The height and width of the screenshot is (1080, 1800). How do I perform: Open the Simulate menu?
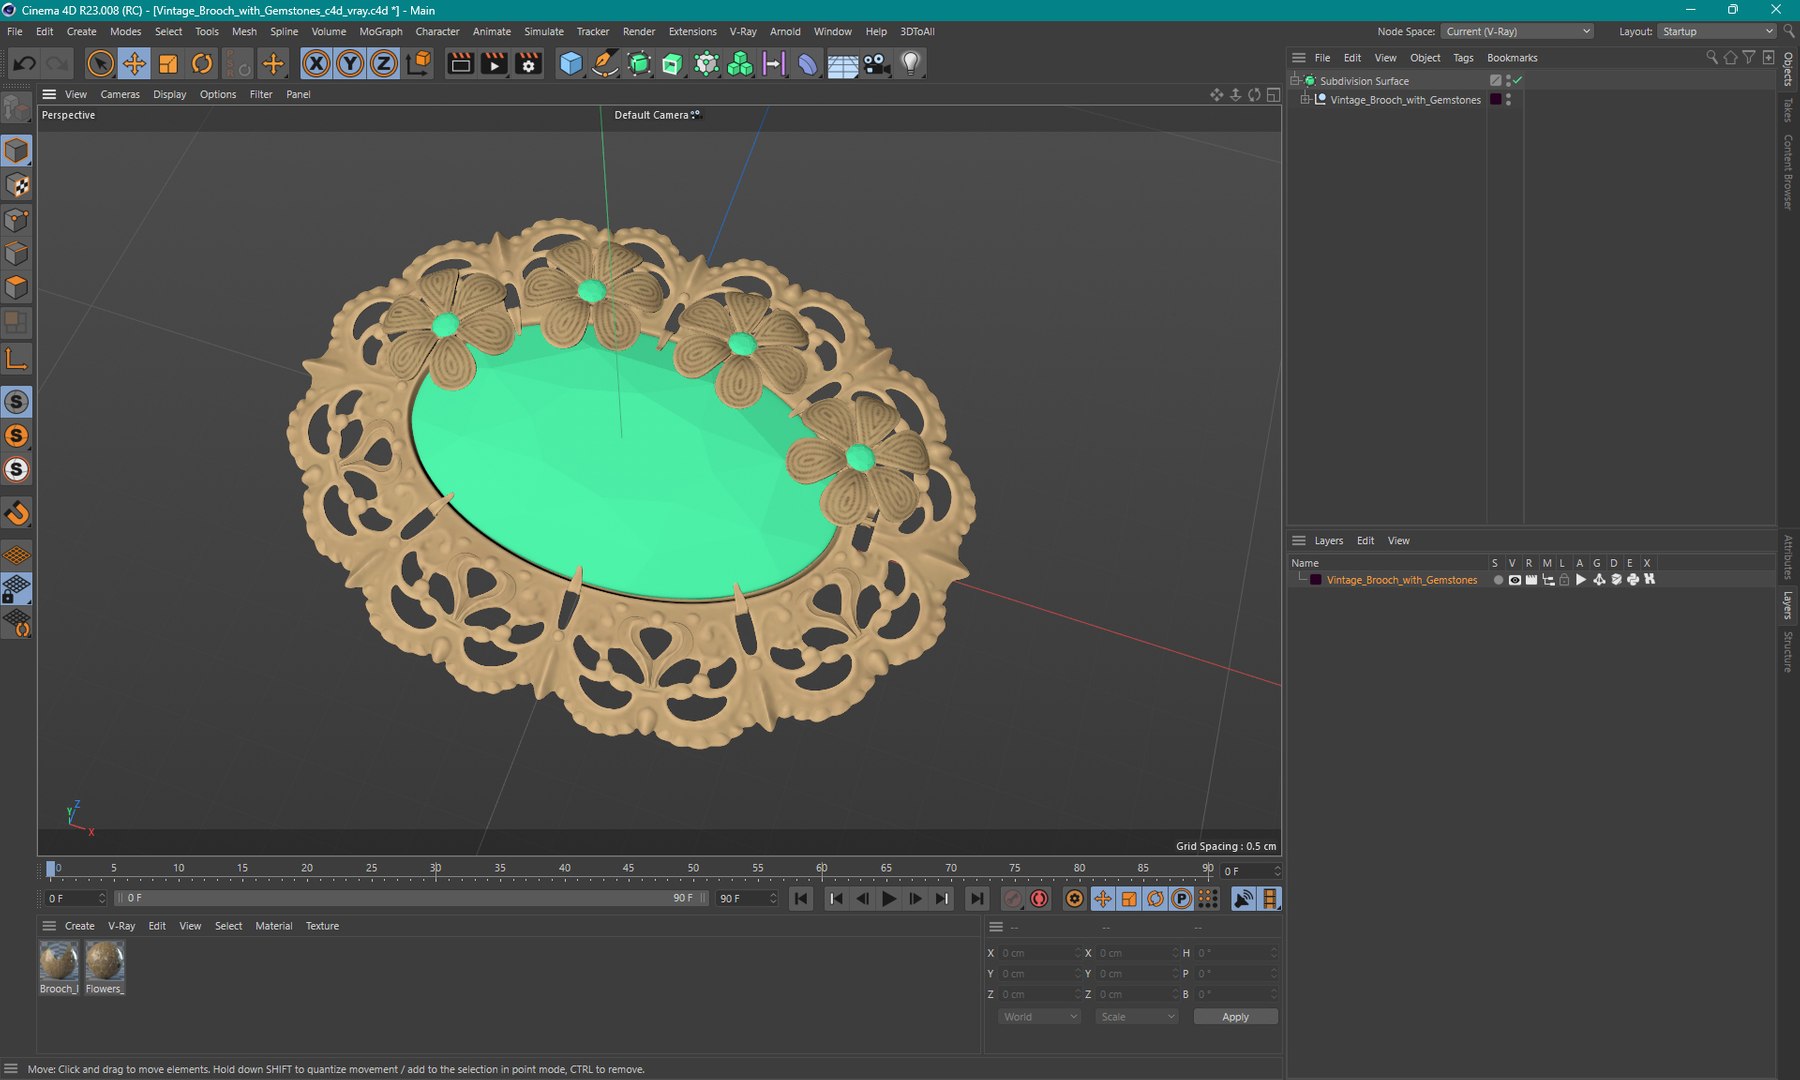pyautogui.click(x=544, y=32)
